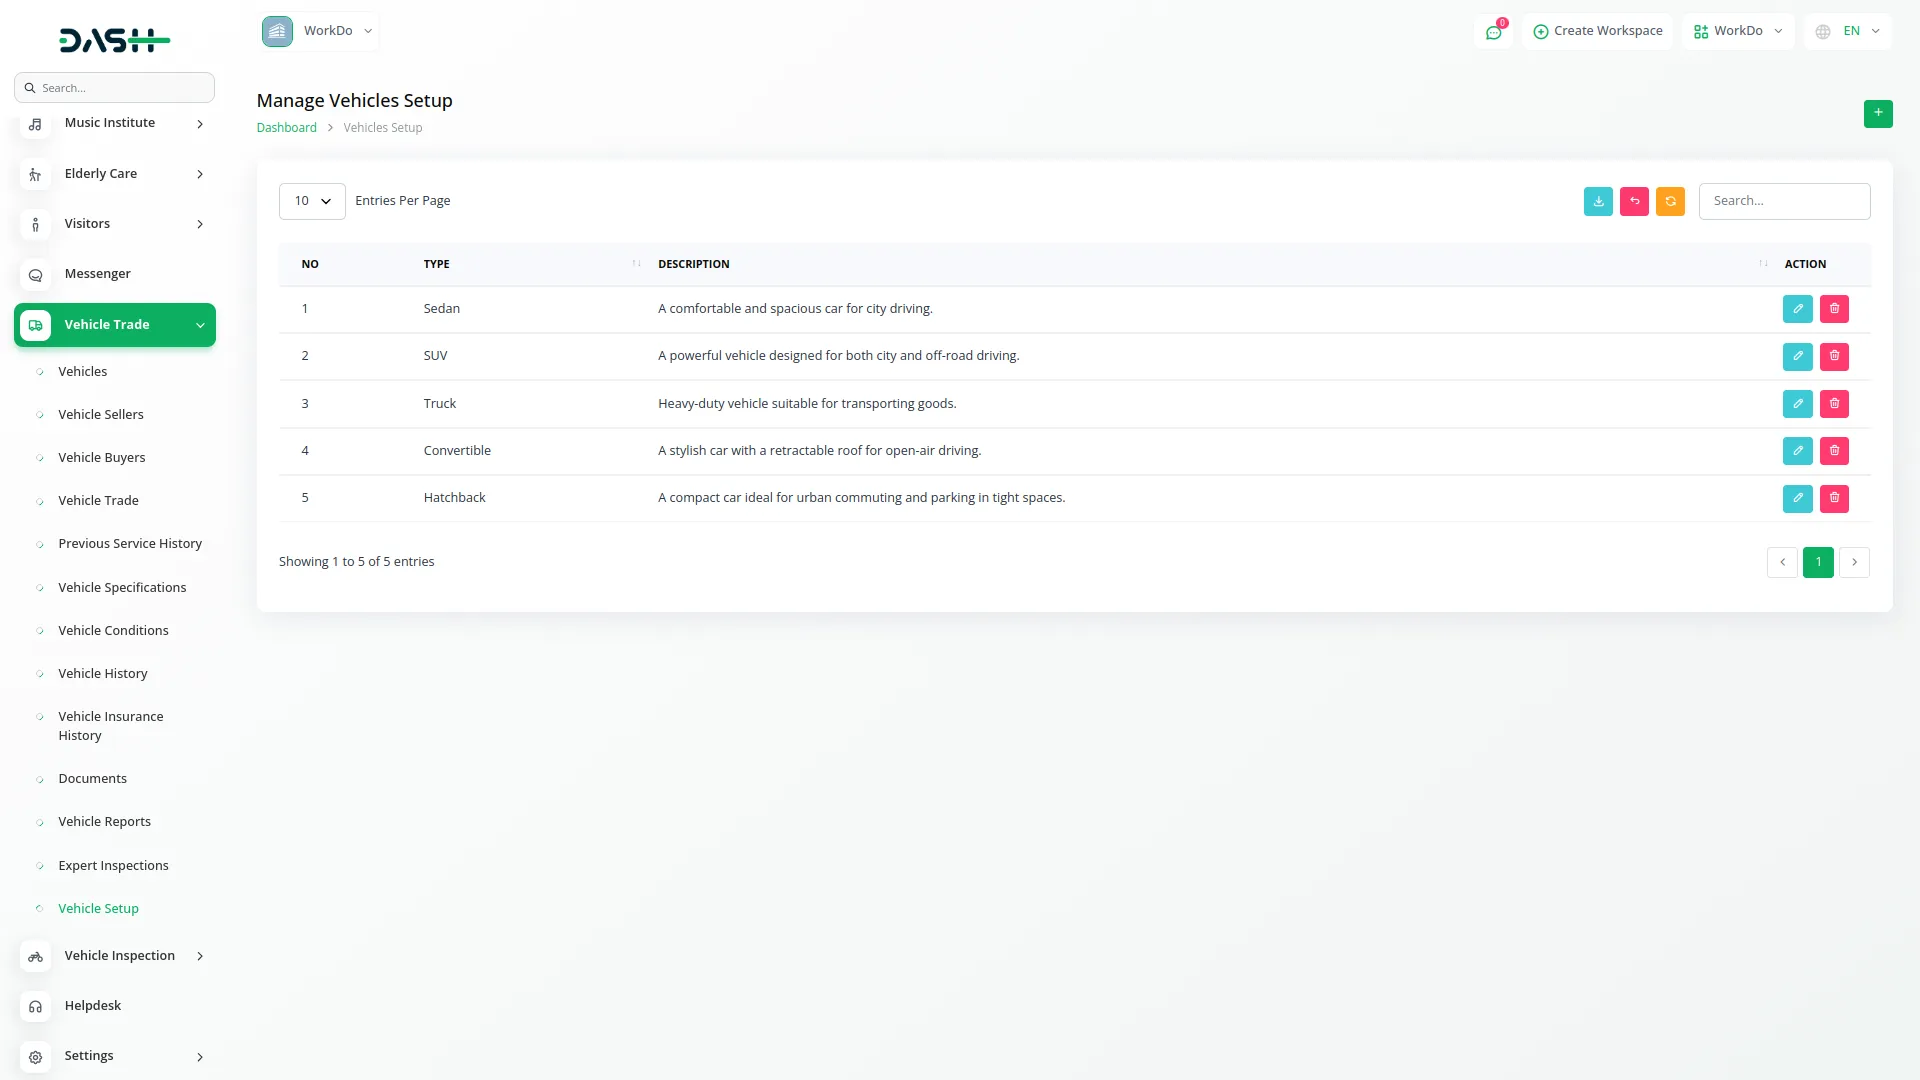Open the messages chat notification icon
The height and width of the screenshot is (1080, 1920).
point(1493,32)
